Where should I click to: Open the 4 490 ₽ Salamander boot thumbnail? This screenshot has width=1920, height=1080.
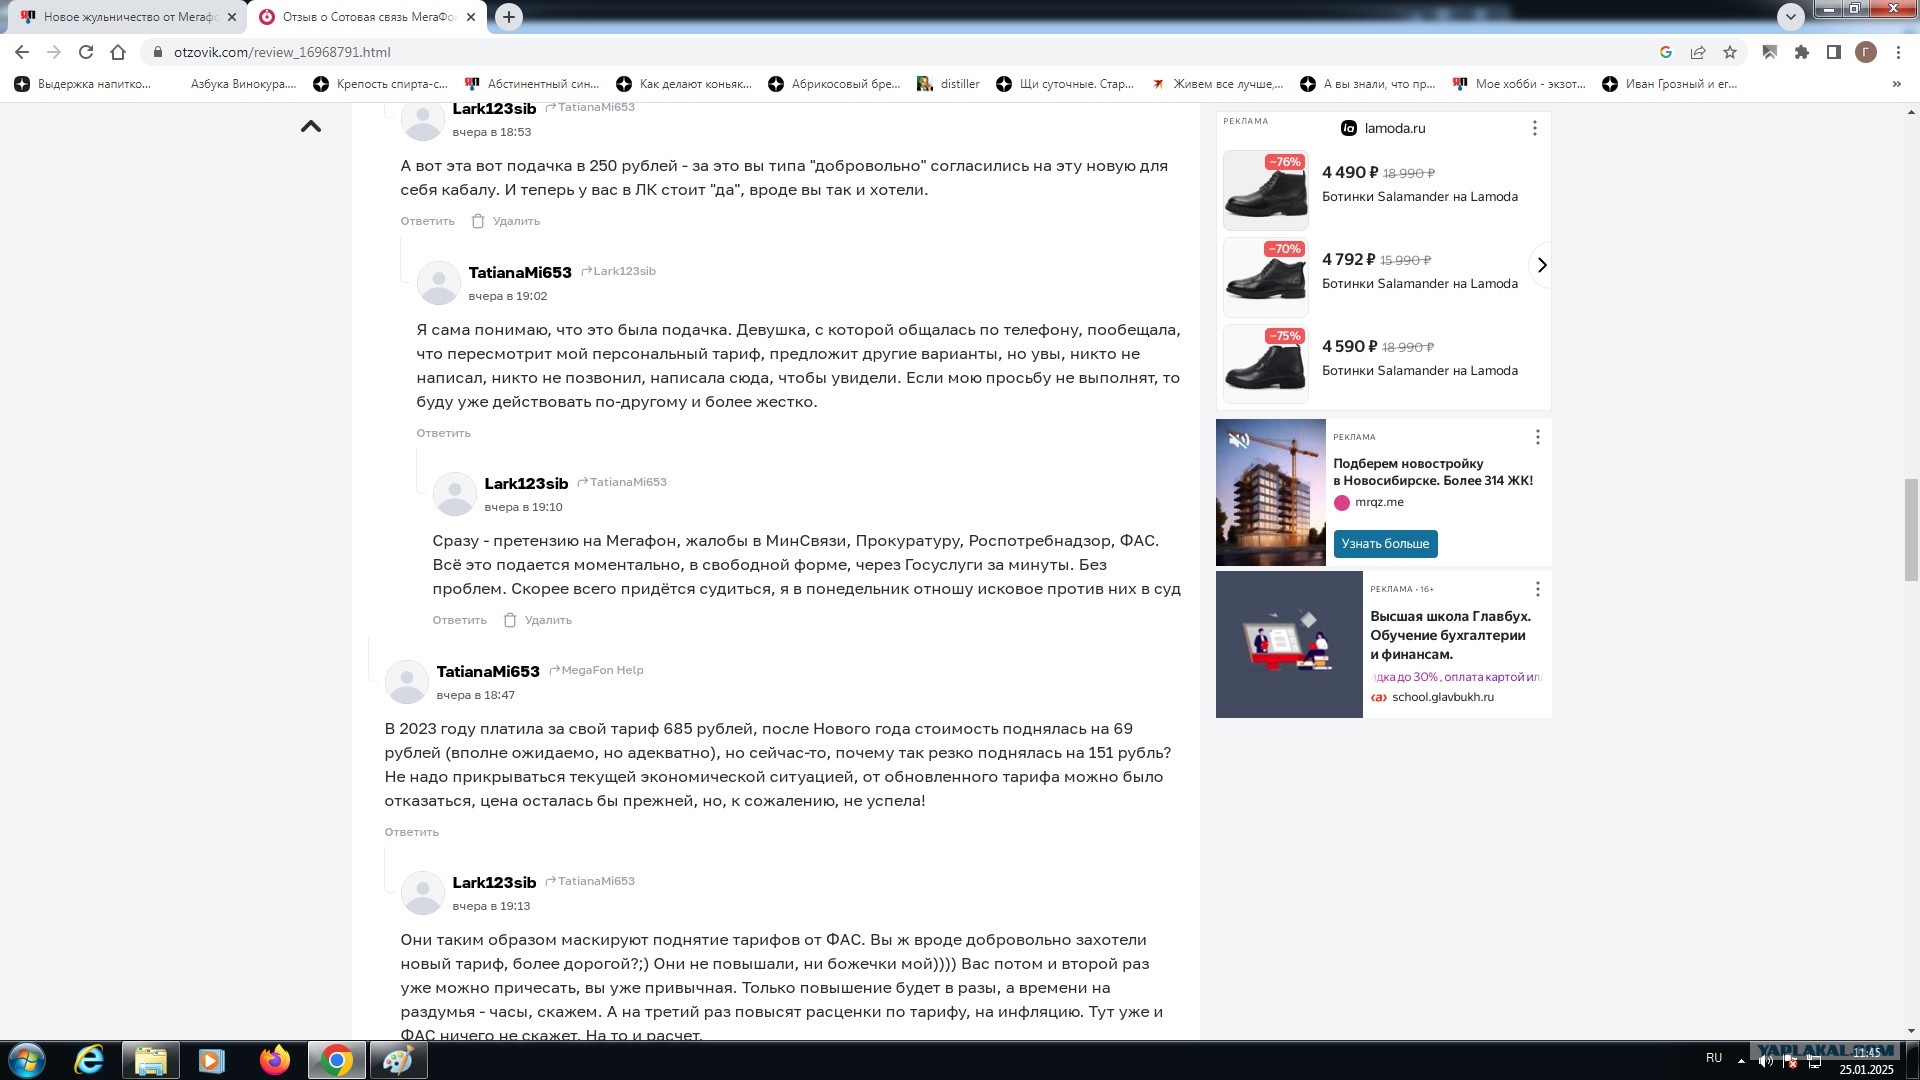pos(1266,190)
